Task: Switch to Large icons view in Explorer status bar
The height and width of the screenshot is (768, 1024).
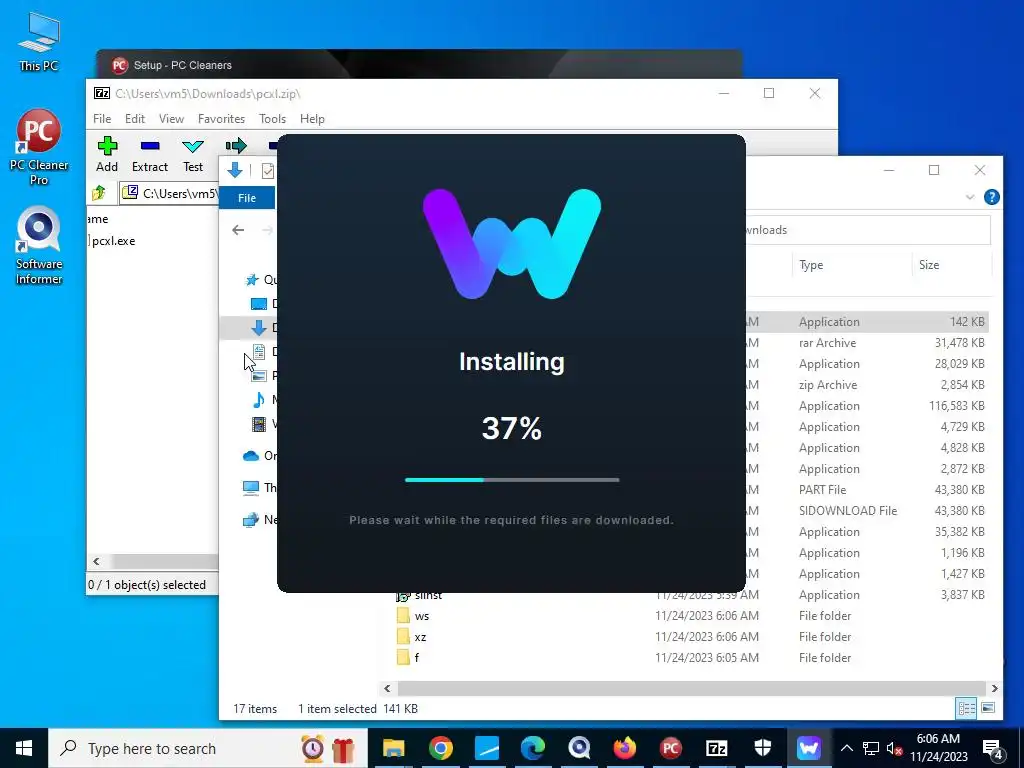Action: pyautogui.click(x=988, y=708)
